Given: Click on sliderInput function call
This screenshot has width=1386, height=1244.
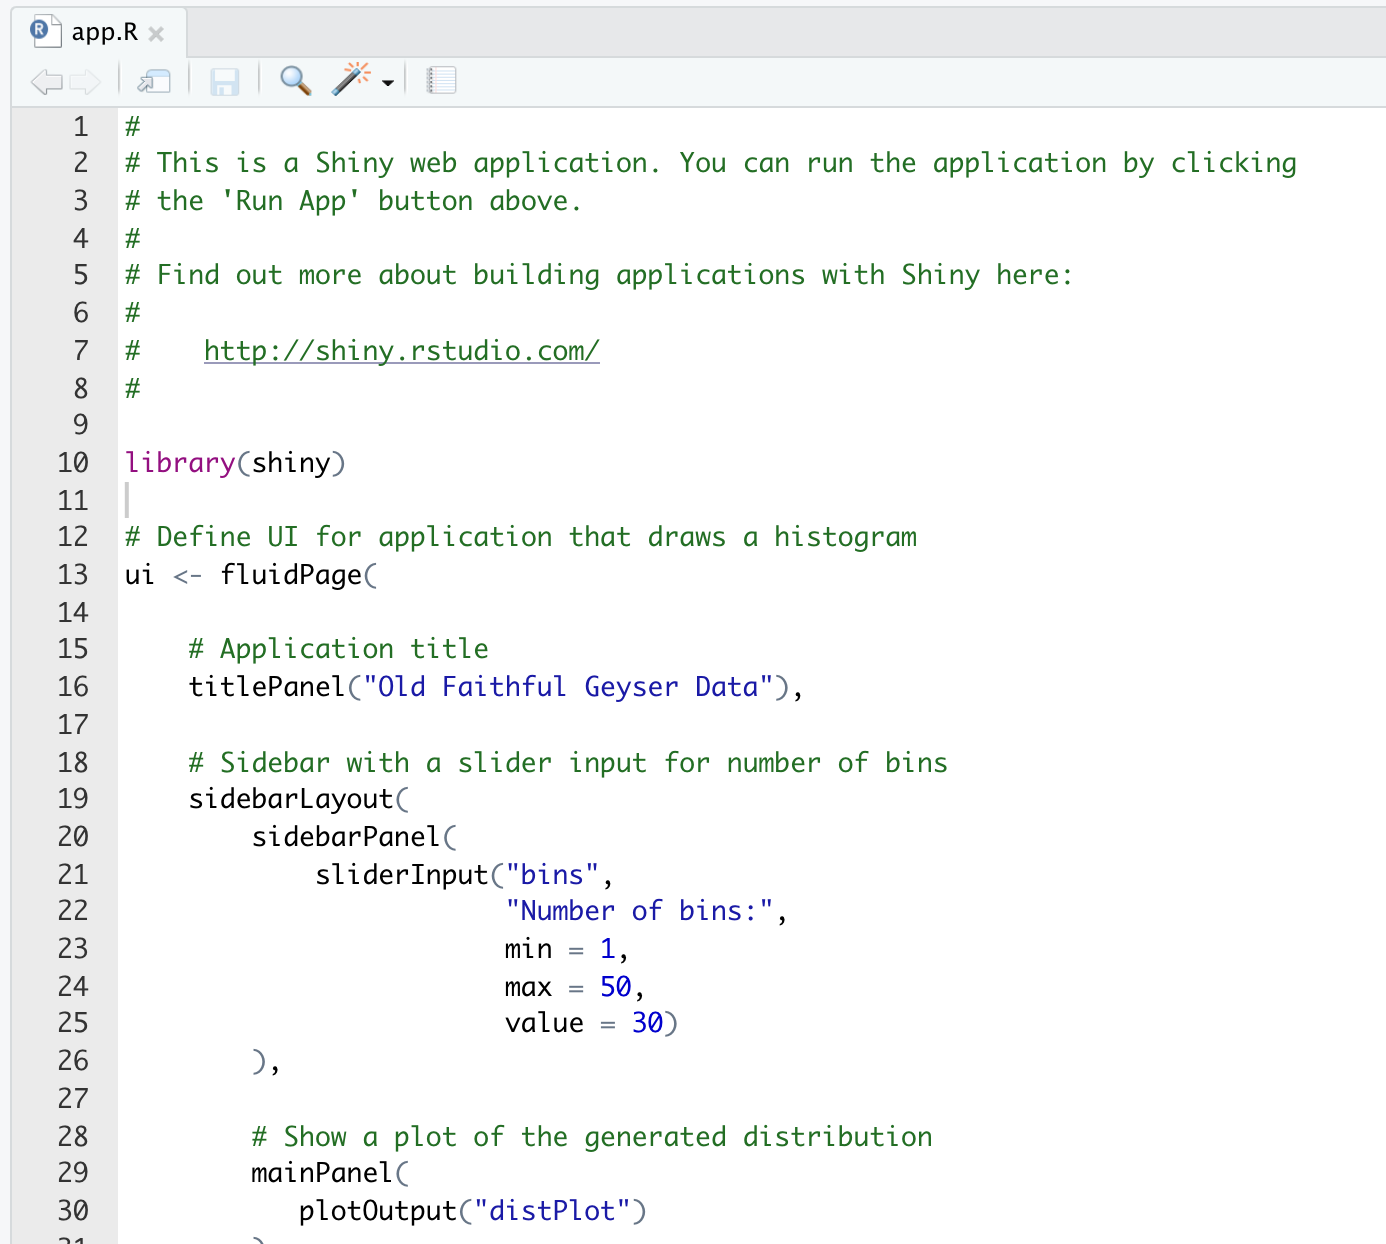Looking at the screenshot, I should pyautogui.click(x=401, y=875).
